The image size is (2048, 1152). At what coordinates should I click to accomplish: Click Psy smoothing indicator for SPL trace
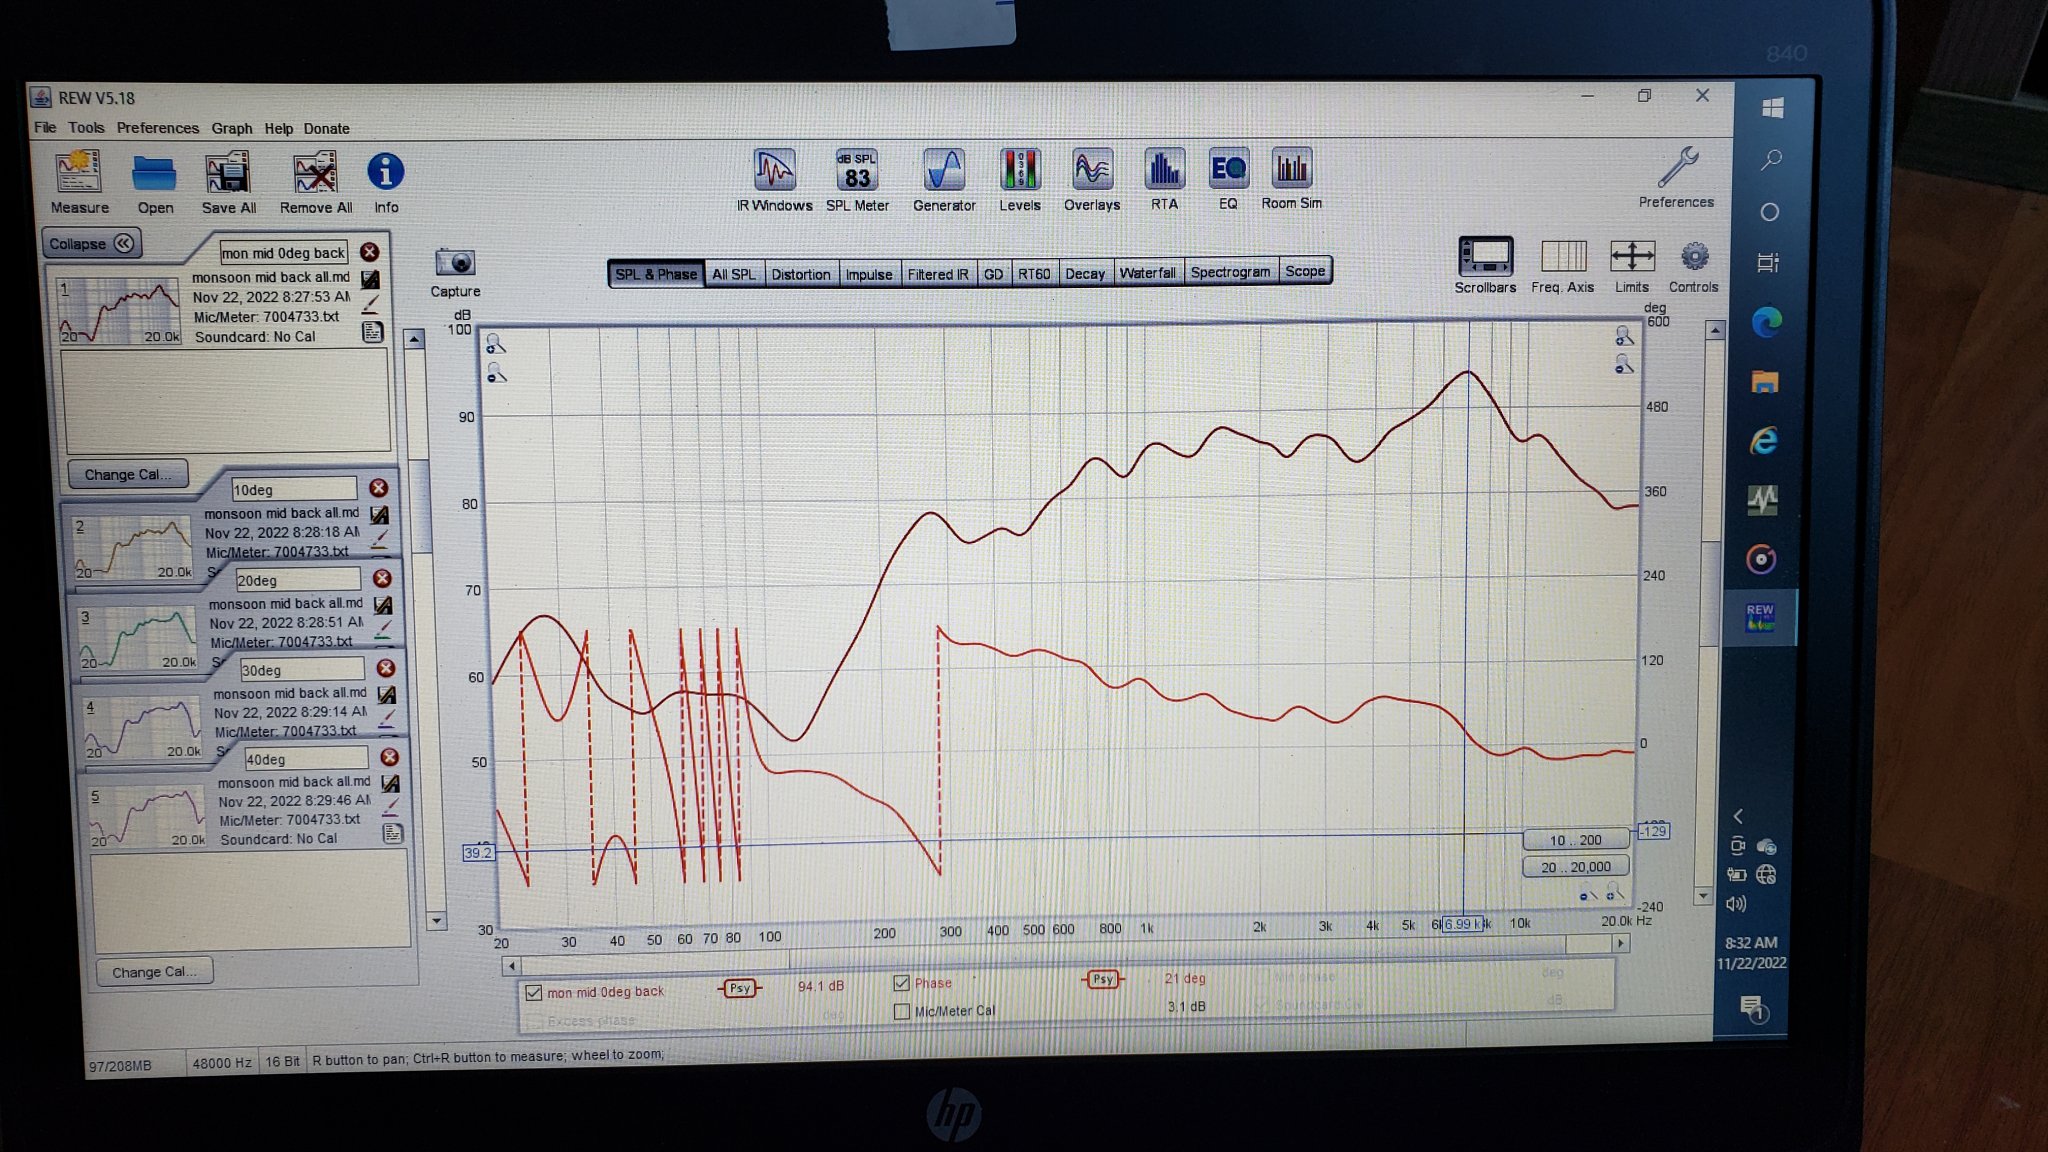(739, 988)
